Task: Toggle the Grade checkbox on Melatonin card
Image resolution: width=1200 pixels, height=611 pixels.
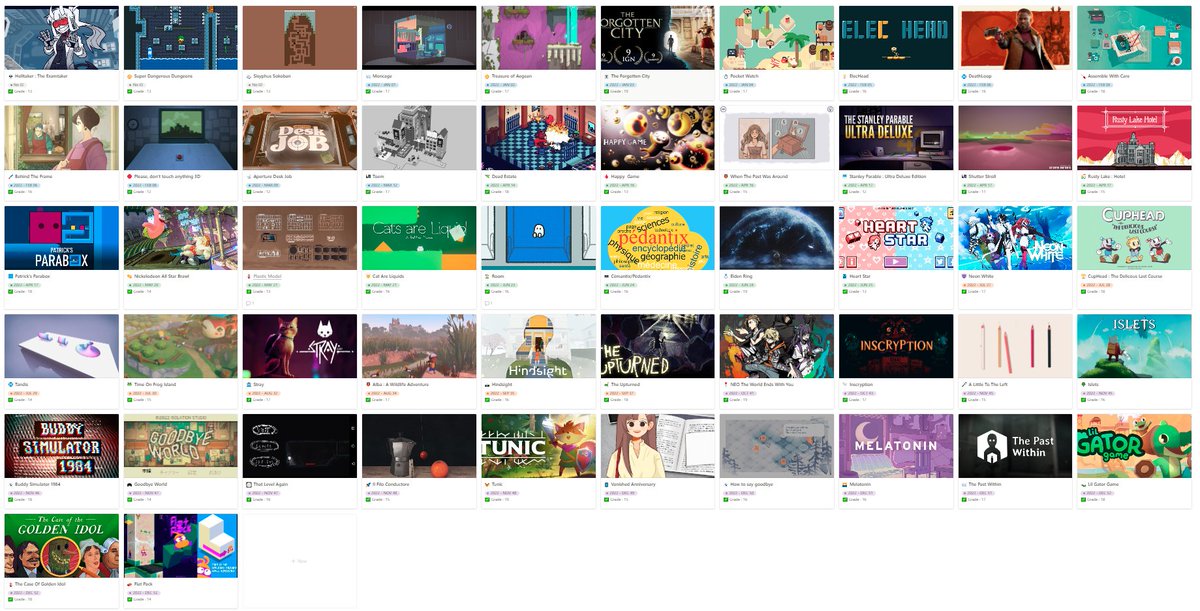Action: click(x=844, y=500)
